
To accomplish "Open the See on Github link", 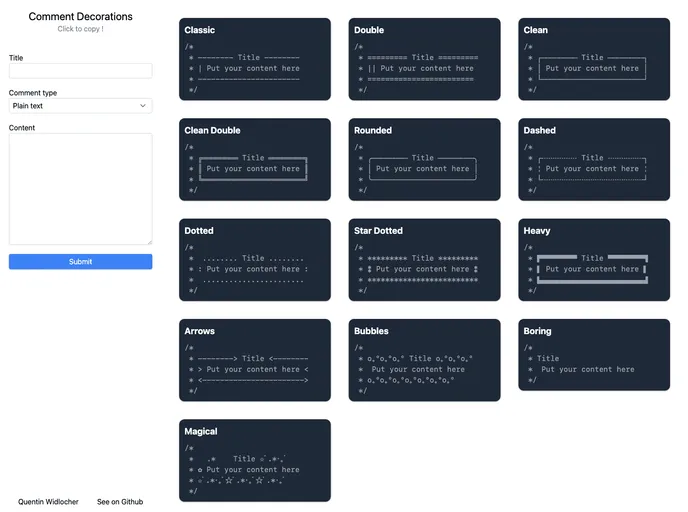I will click(x=120, y=501).
